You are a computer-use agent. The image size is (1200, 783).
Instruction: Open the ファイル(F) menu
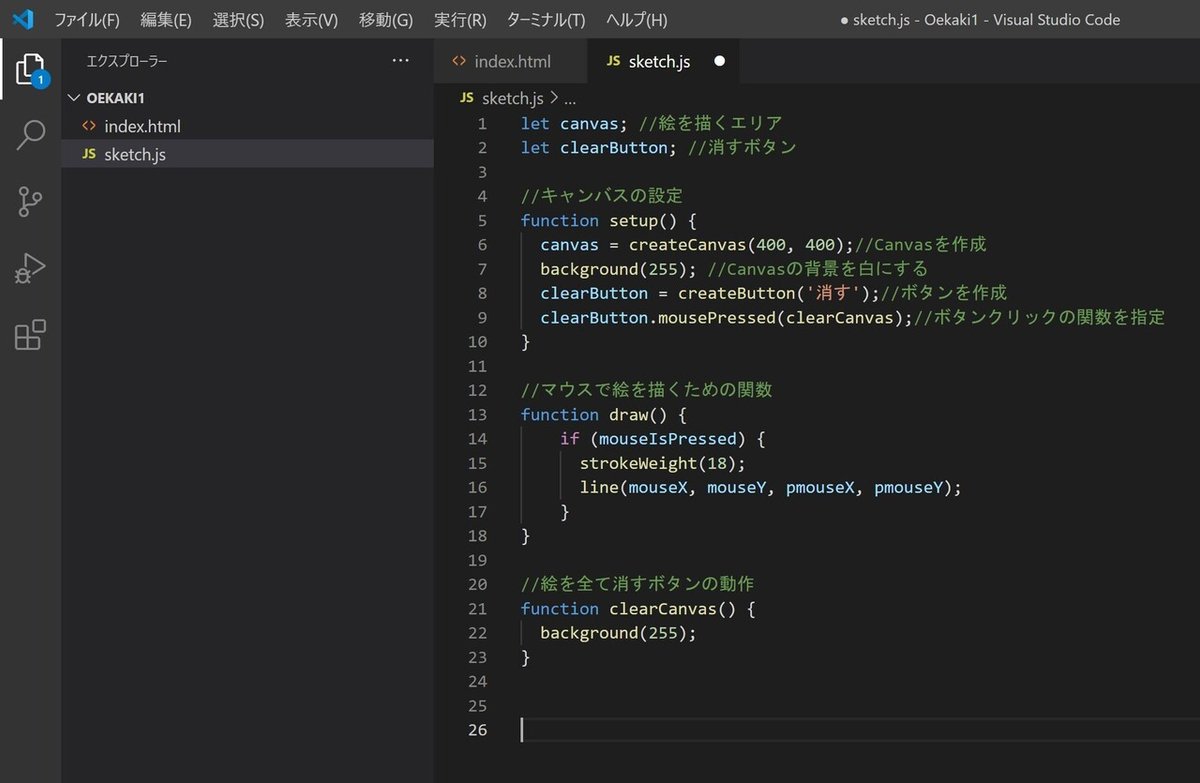[86, 20]
